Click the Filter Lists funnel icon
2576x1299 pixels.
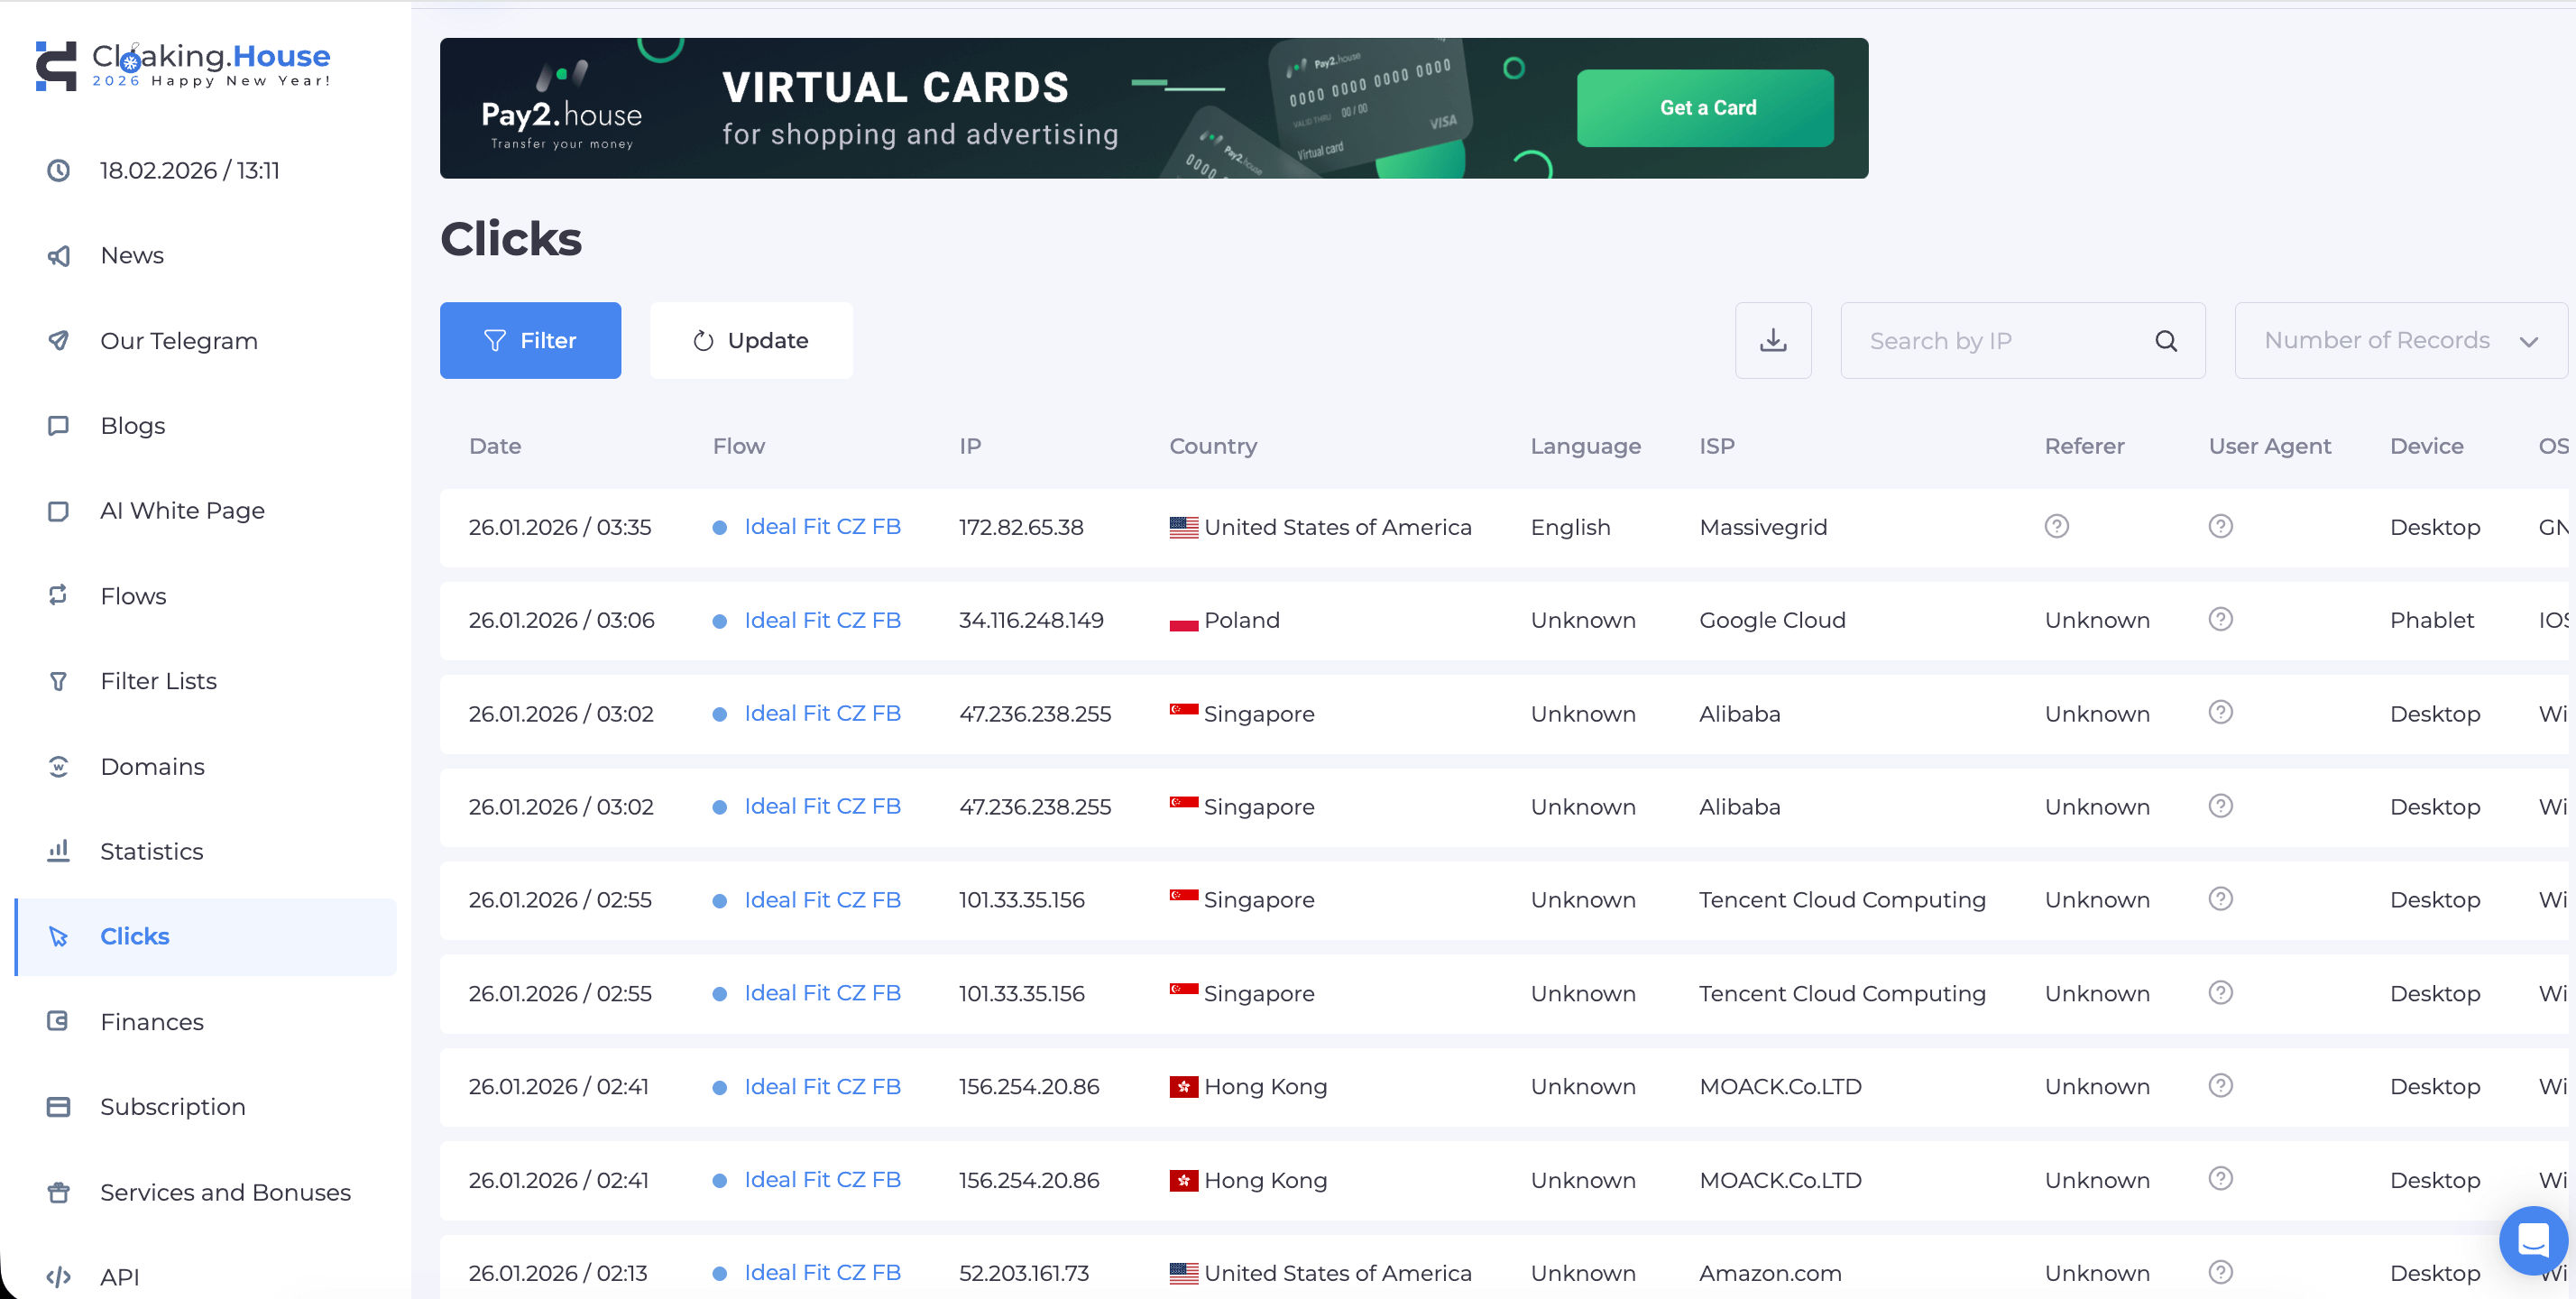pyautogui.click(x=59, y=681)
